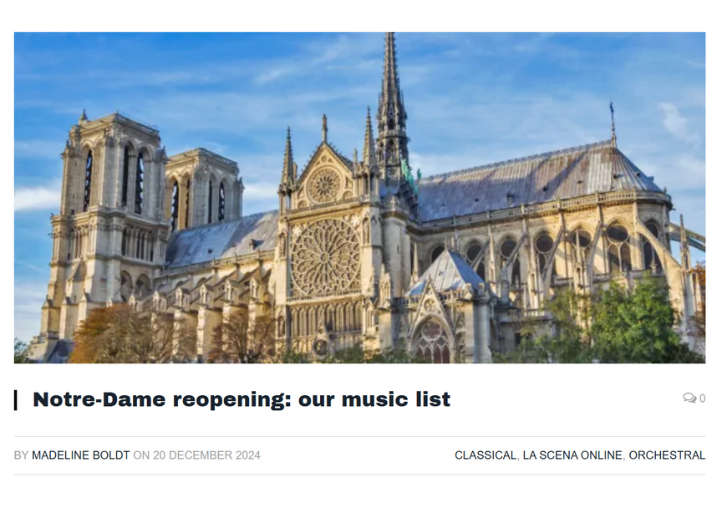The image size is (722, 509).
Task: Go to the Orchestral category
Action: 667,455
